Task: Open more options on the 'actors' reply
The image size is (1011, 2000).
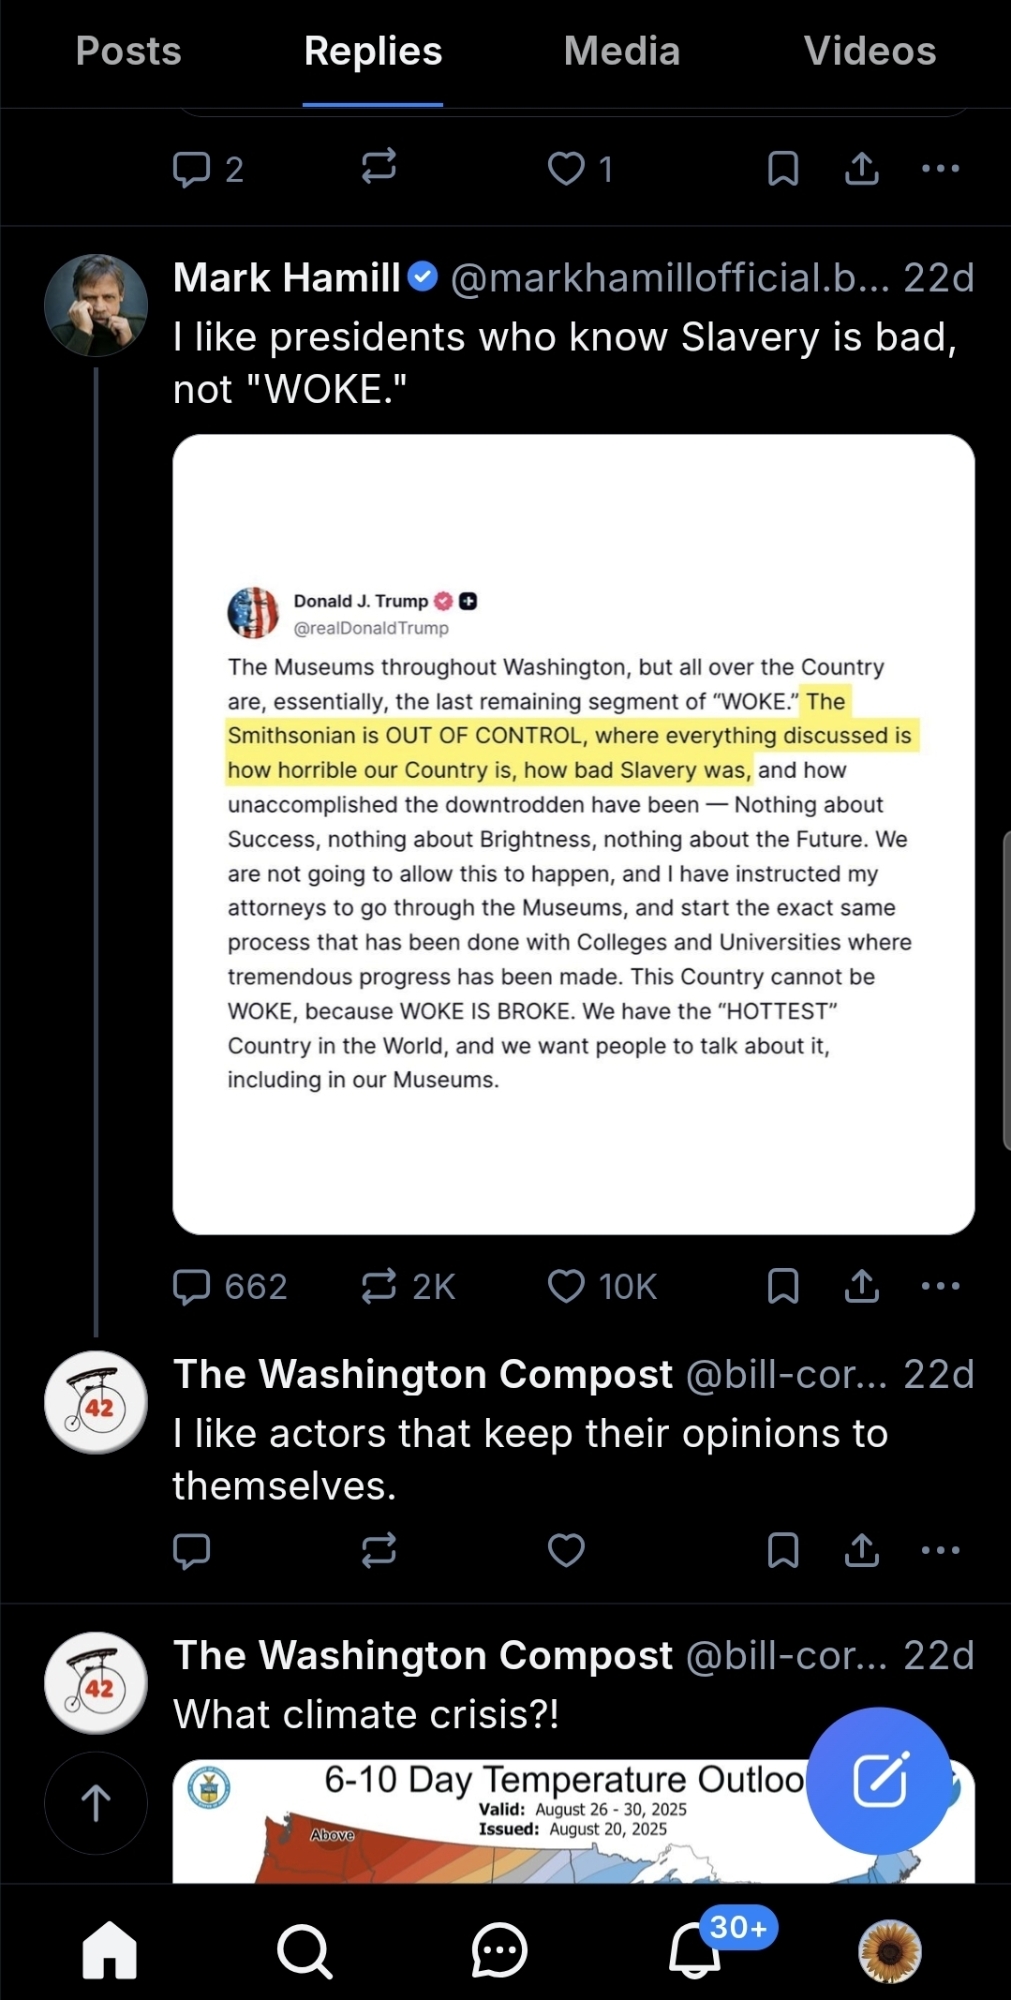Action: click(940, 1550)
